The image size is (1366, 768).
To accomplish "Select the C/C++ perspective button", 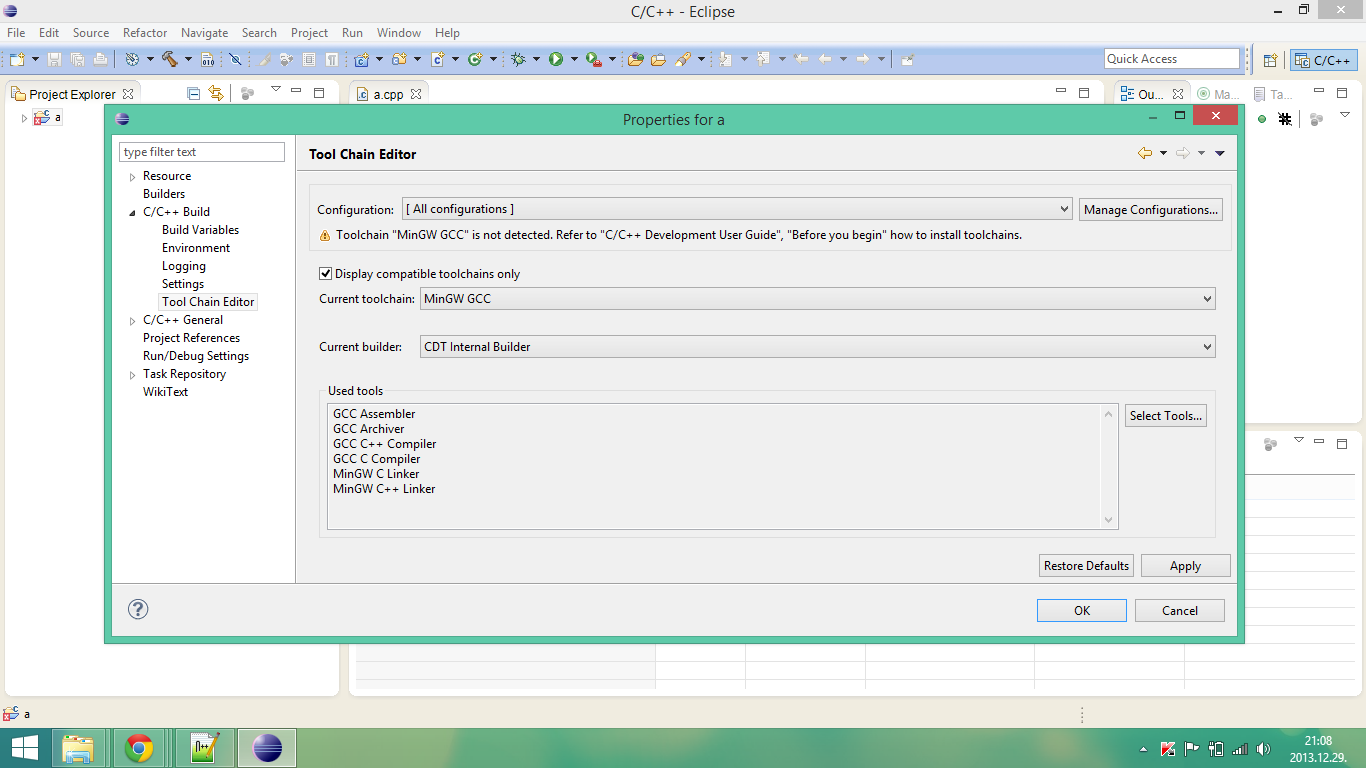I will click(x=1323, y=60).
